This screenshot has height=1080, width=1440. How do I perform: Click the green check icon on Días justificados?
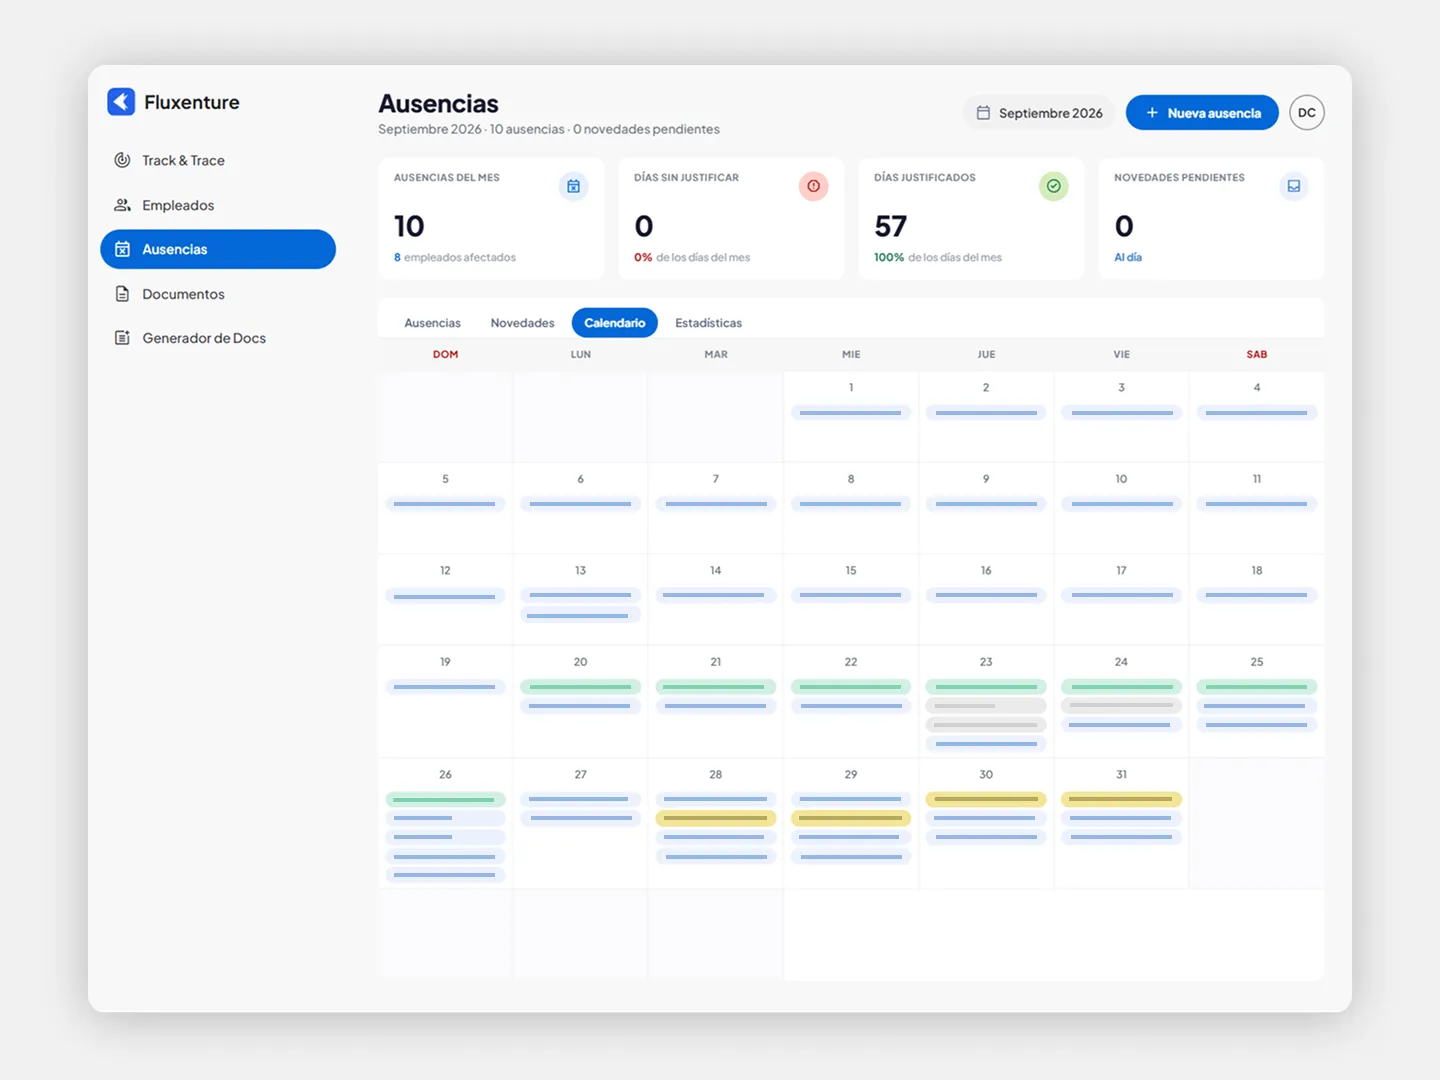pos(1053,186)
